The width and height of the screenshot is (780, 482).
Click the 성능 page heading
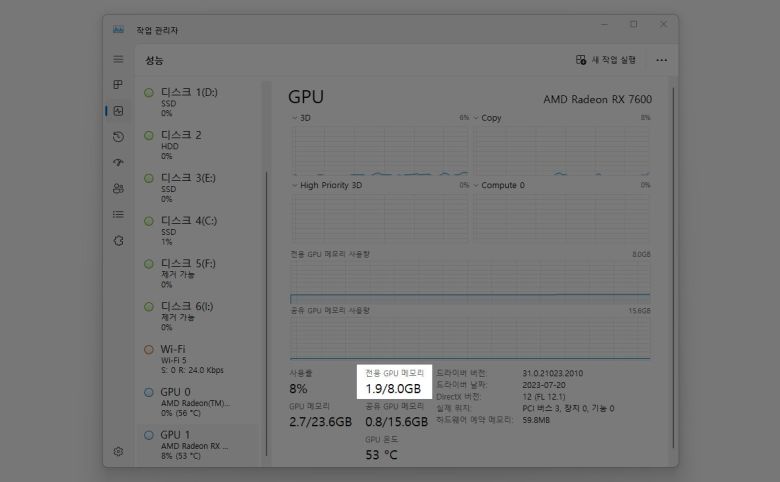coord(154,60)
